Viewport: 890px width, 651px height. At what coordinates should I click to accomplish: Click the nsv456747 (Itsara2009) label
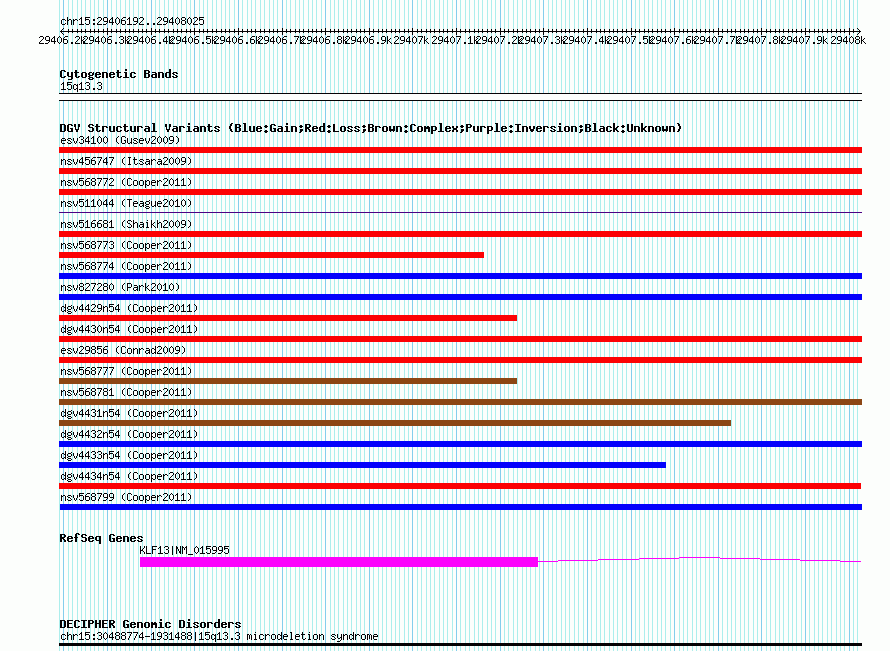pos(126,161)
